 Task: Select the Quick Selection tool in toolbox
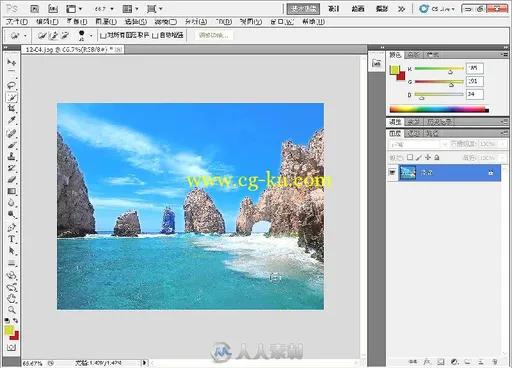(x=11, y=97)
